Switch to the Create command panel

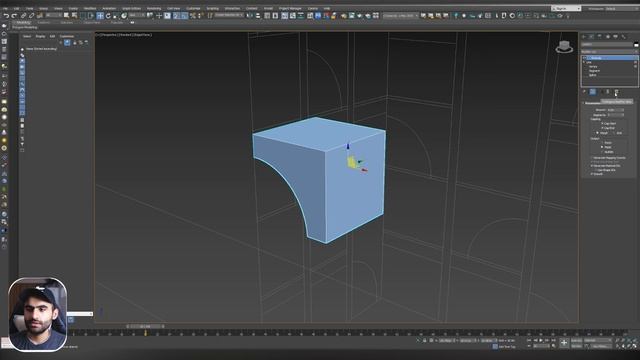tap(584, 37)
